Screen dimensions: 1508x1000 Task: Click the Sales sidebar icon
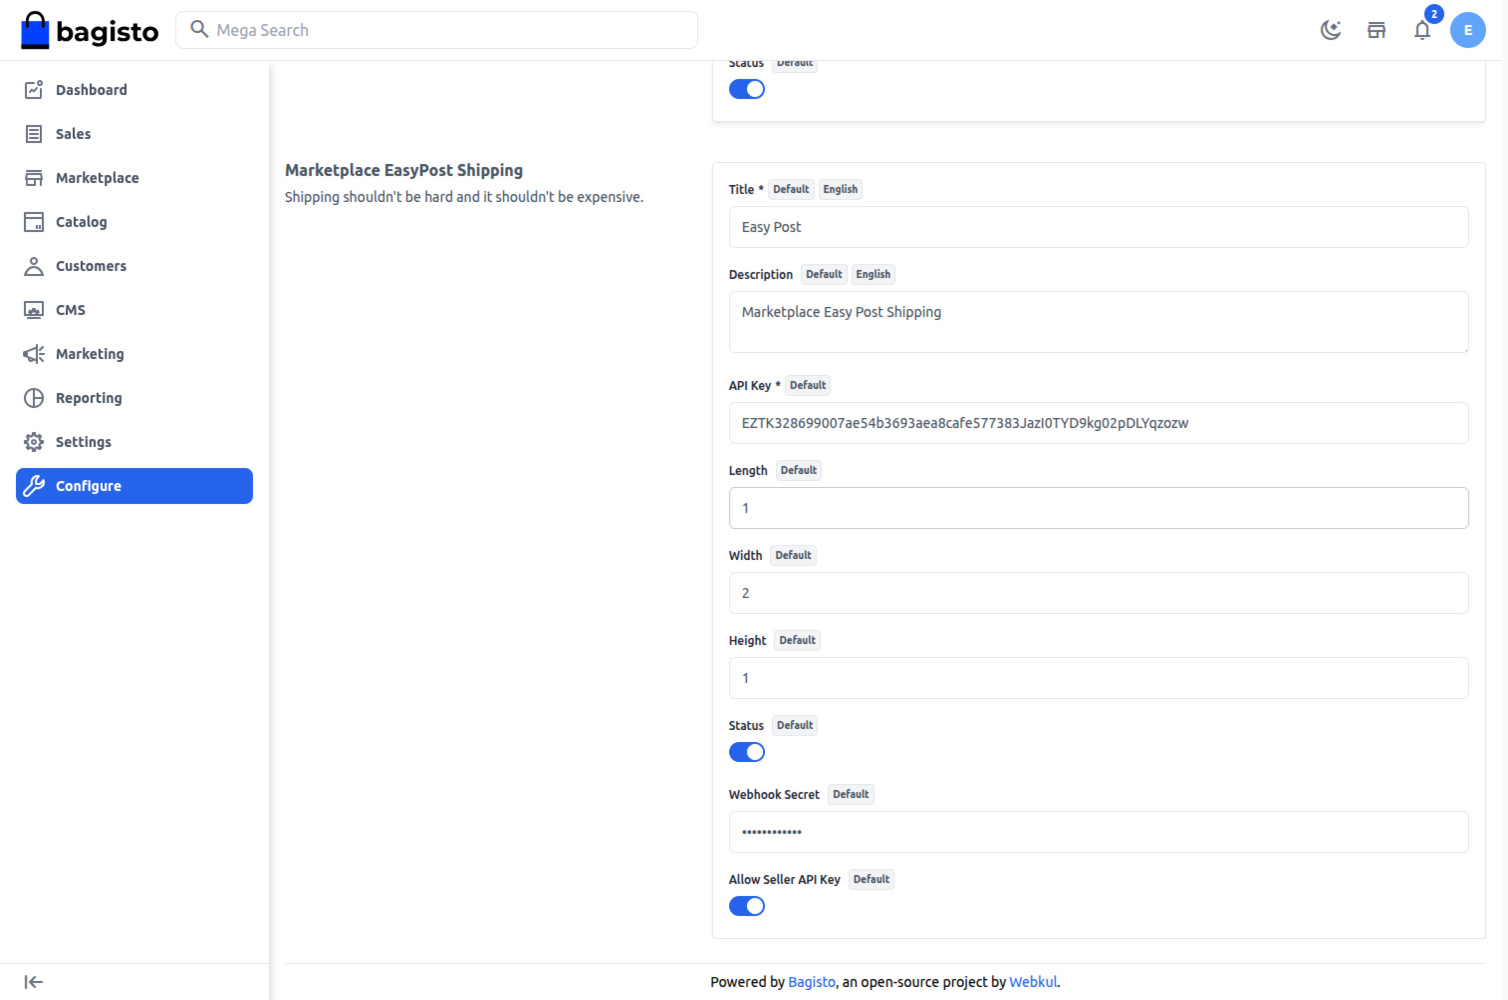pos(34,134)
